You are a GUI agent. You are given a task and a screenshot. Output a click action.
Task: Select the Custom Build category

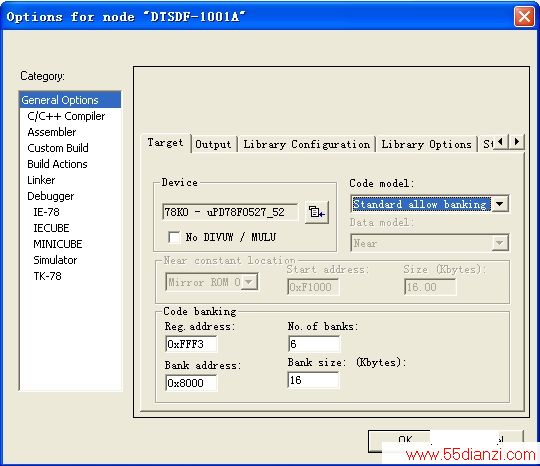[x=58, y=148]
